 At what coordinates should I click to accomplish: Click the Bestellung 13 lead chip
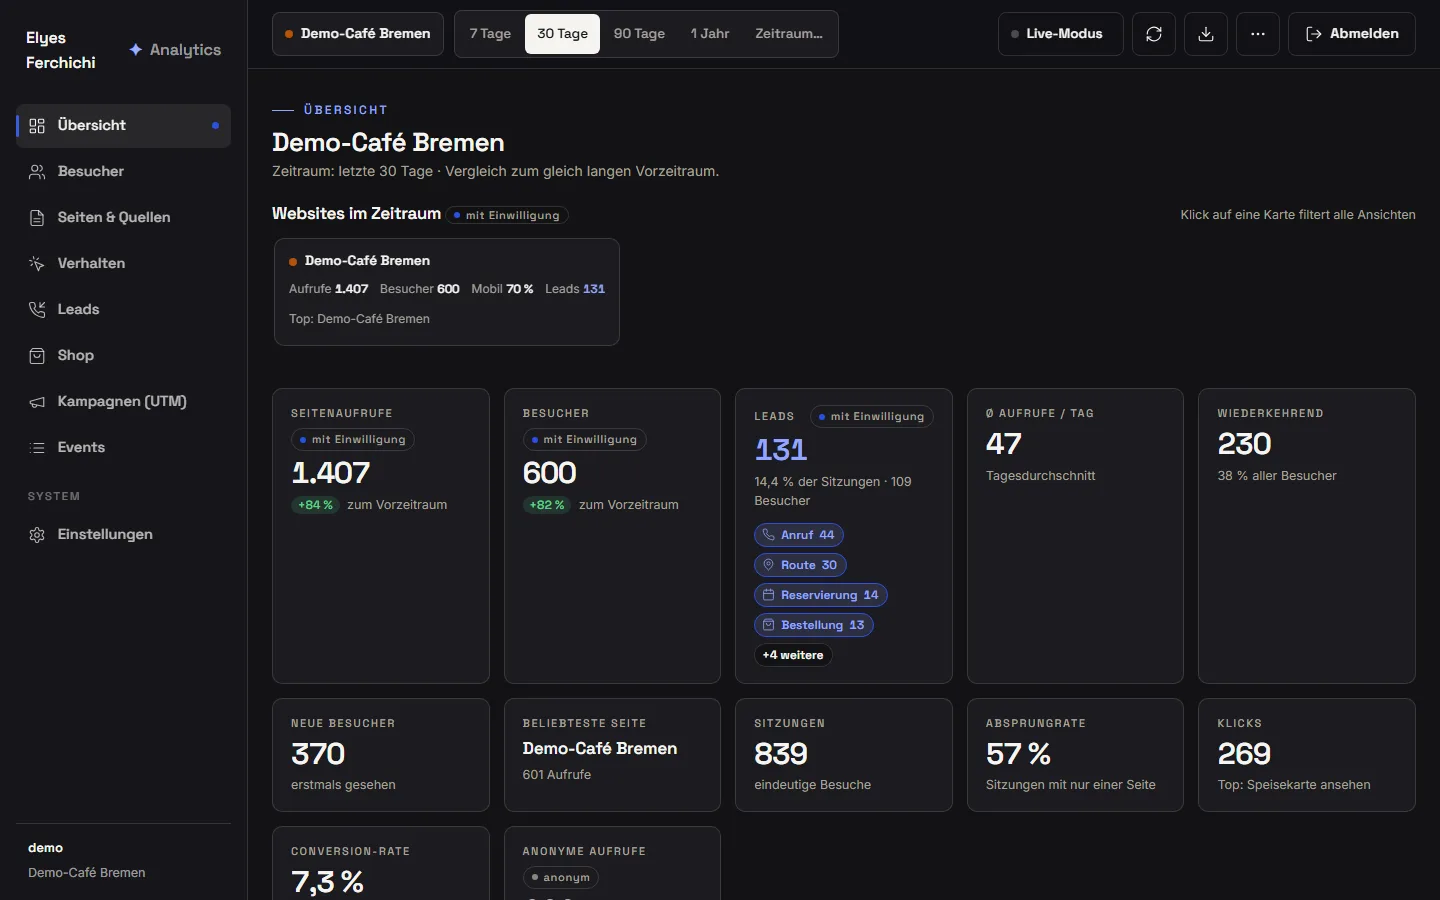[814, 625]
